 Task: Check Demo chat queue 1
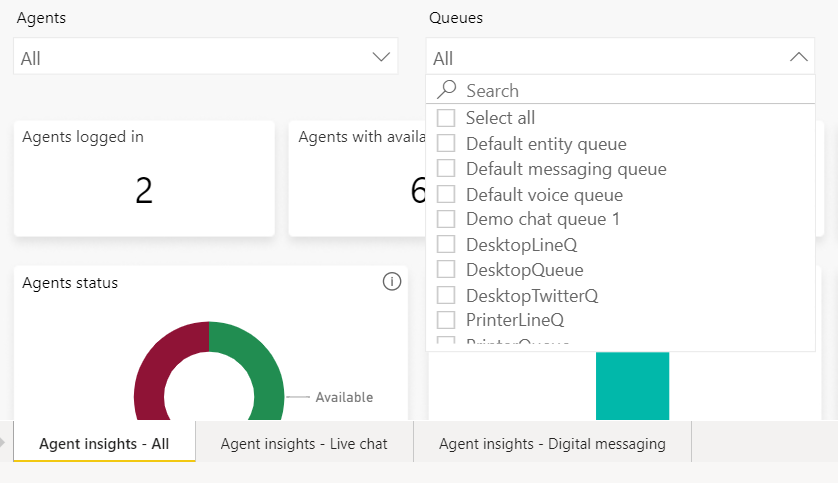tap(446, 219)
